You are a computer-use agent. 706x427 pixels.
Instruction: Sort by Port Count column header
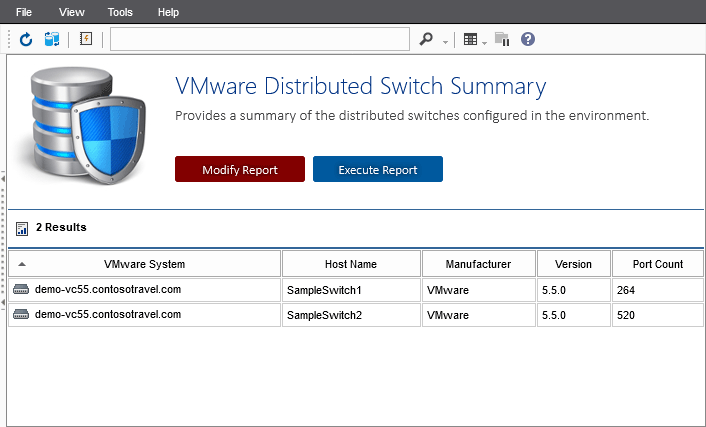658,264
